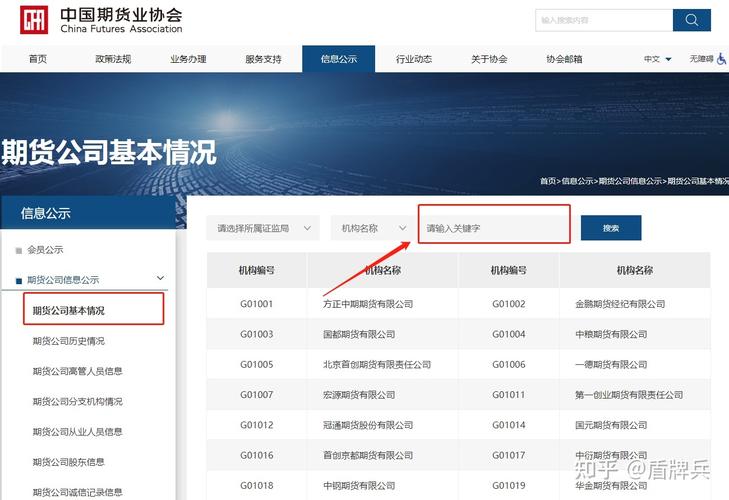Click 方正中期期货有限公司 in the table
Viewport: 729px width, 500px height.
[x=368, y=304]
